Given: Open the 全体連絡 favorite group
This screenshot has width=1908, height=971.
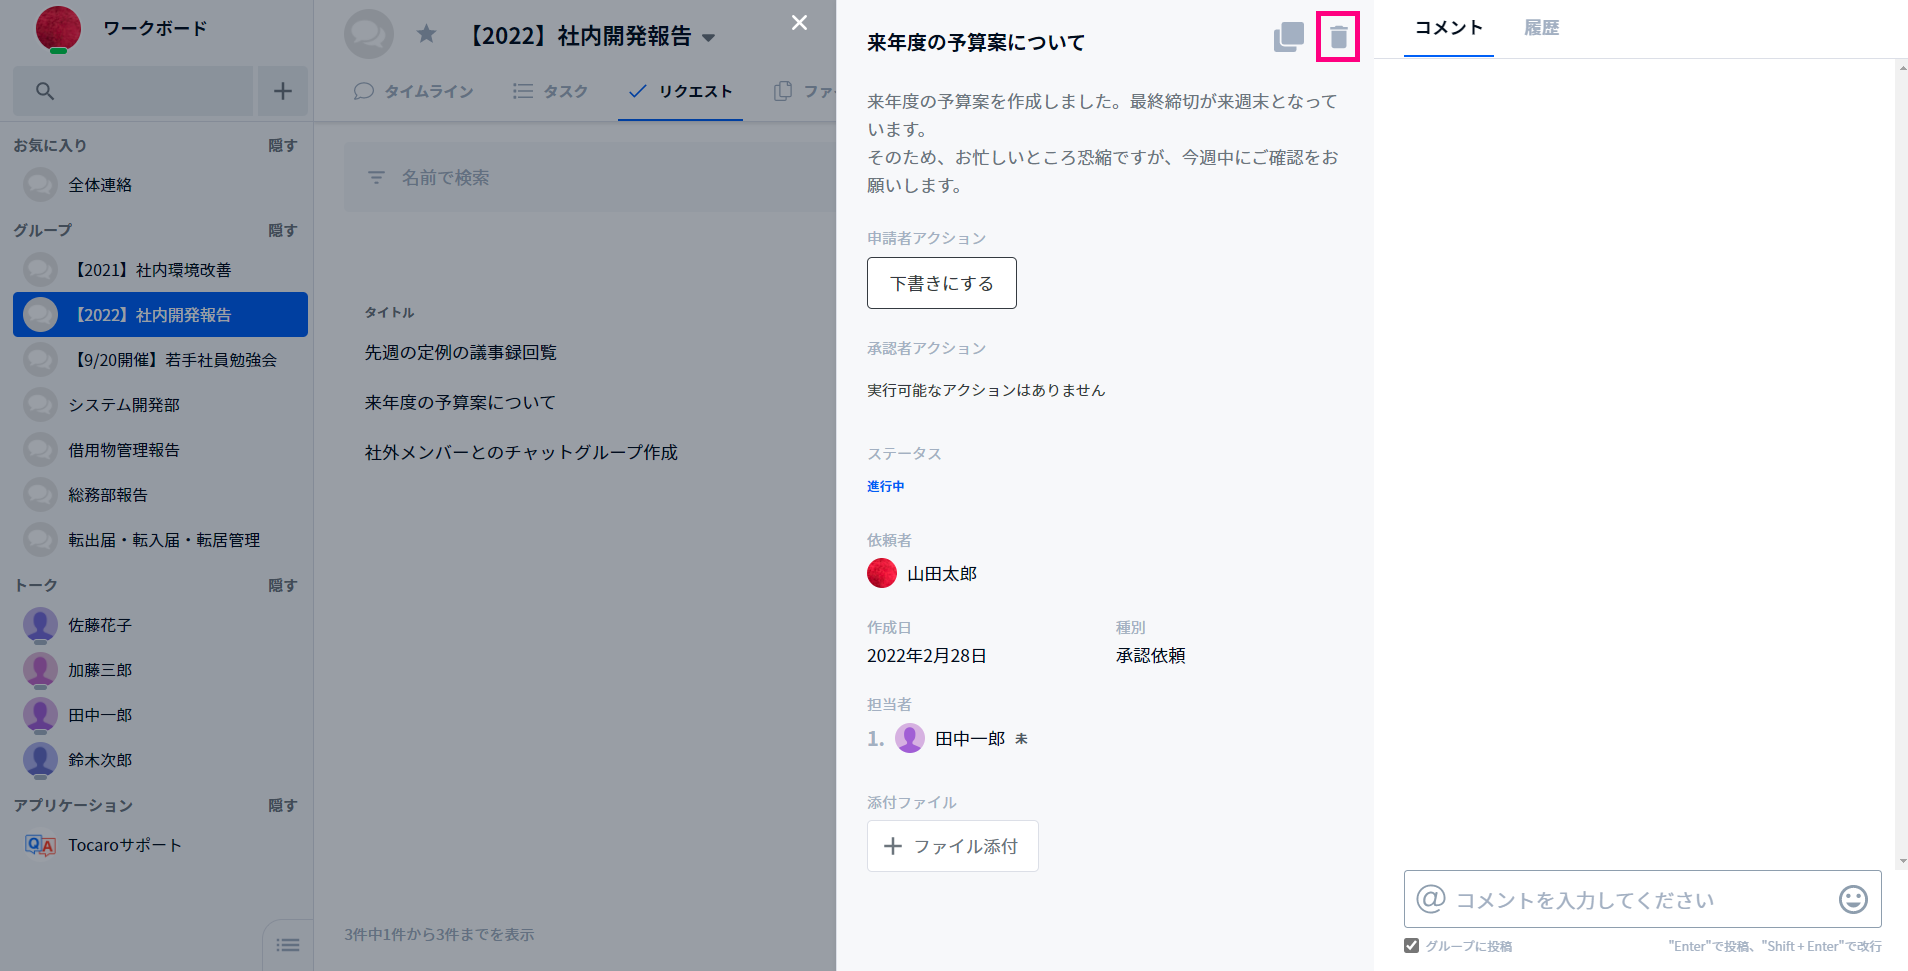Looking at the screenshot, I should 160,185.
